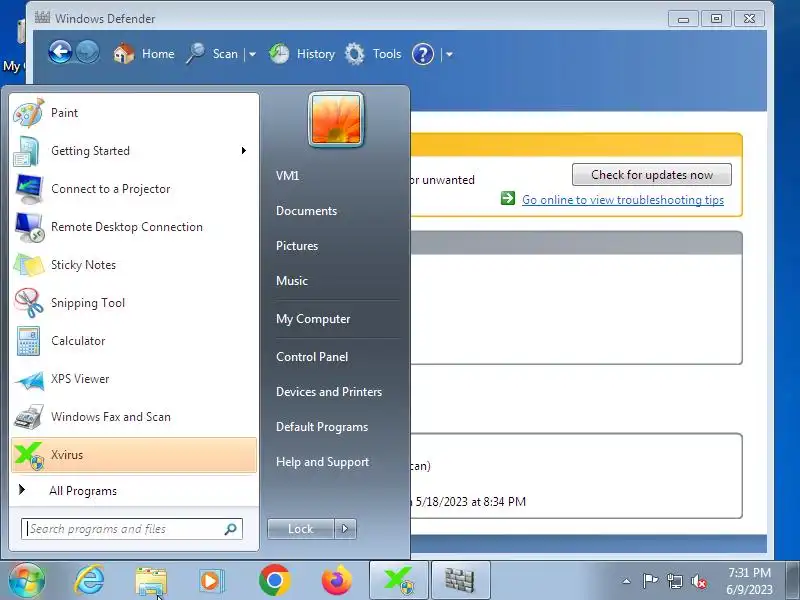
Task: Open Documents from Start menu
Action: [306, 211]
